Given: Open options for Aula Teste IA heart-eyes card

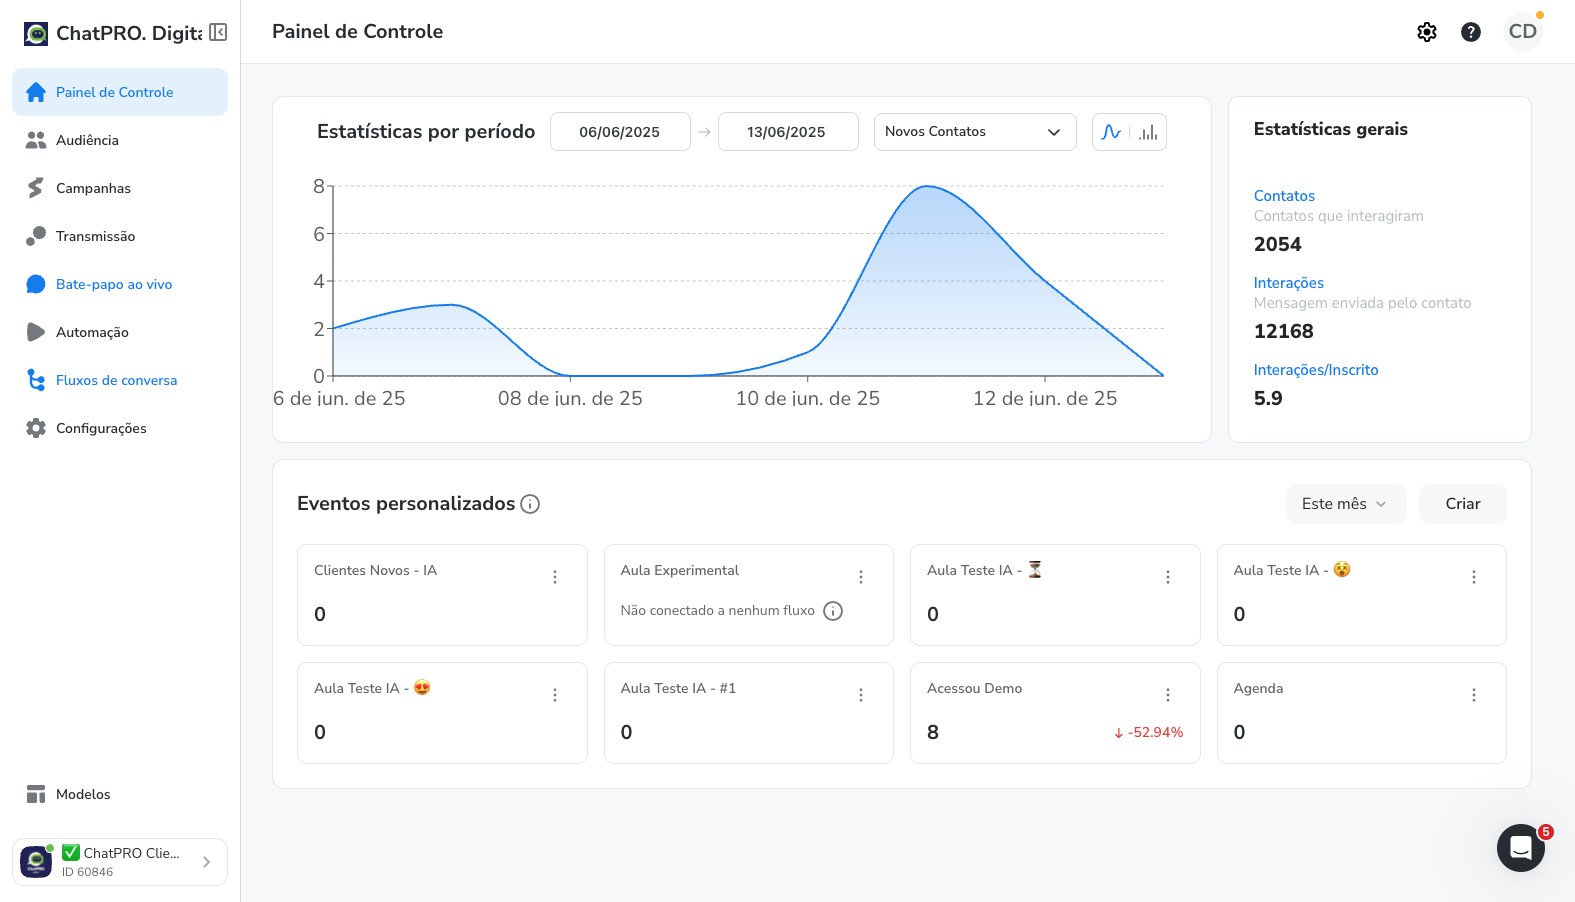Looking at the screenshot, I should click(555, 695).
